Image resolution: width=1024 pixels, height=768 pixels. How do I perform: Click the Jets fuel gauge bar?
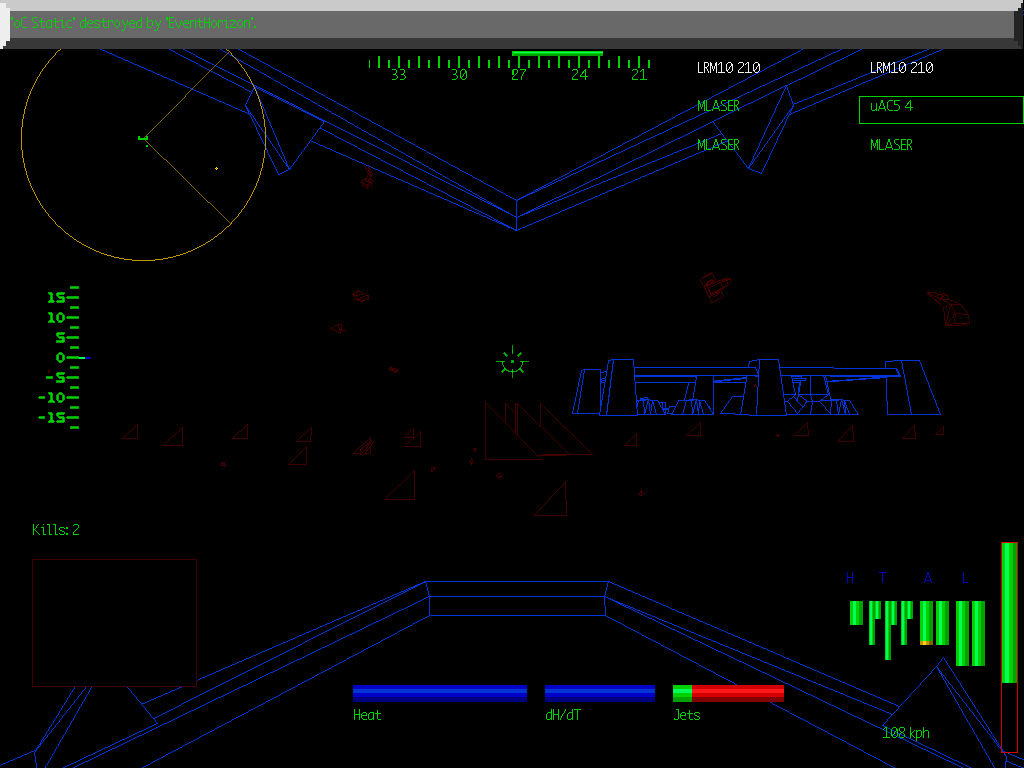click(728, 693)
